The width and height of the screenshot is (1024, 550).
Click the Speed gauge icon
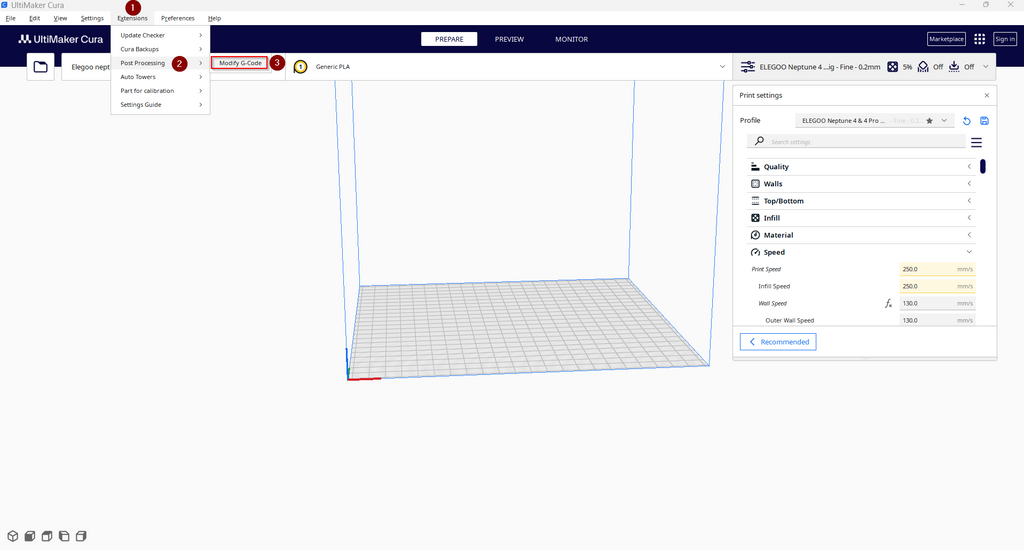tap(755, 252)
